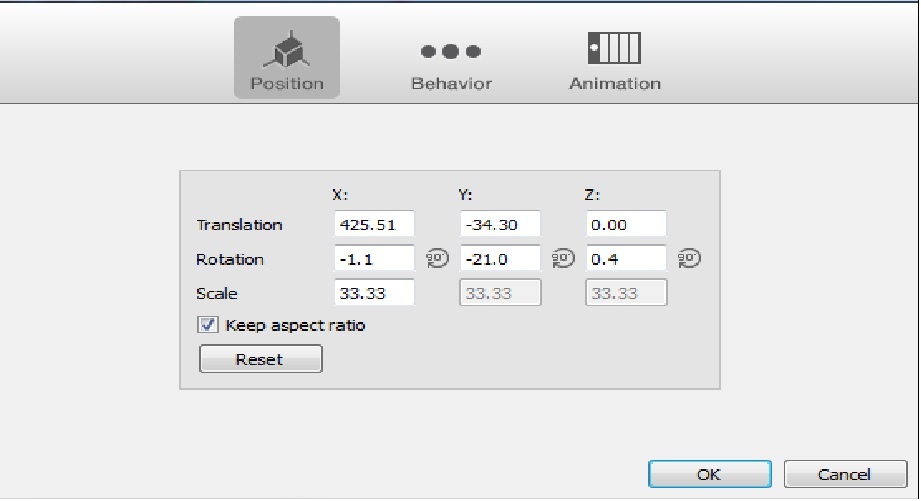The image size is (921, 501).
Task: Uncheck Keep aspect ratio checkbox
Action: [x=208, y=325]
